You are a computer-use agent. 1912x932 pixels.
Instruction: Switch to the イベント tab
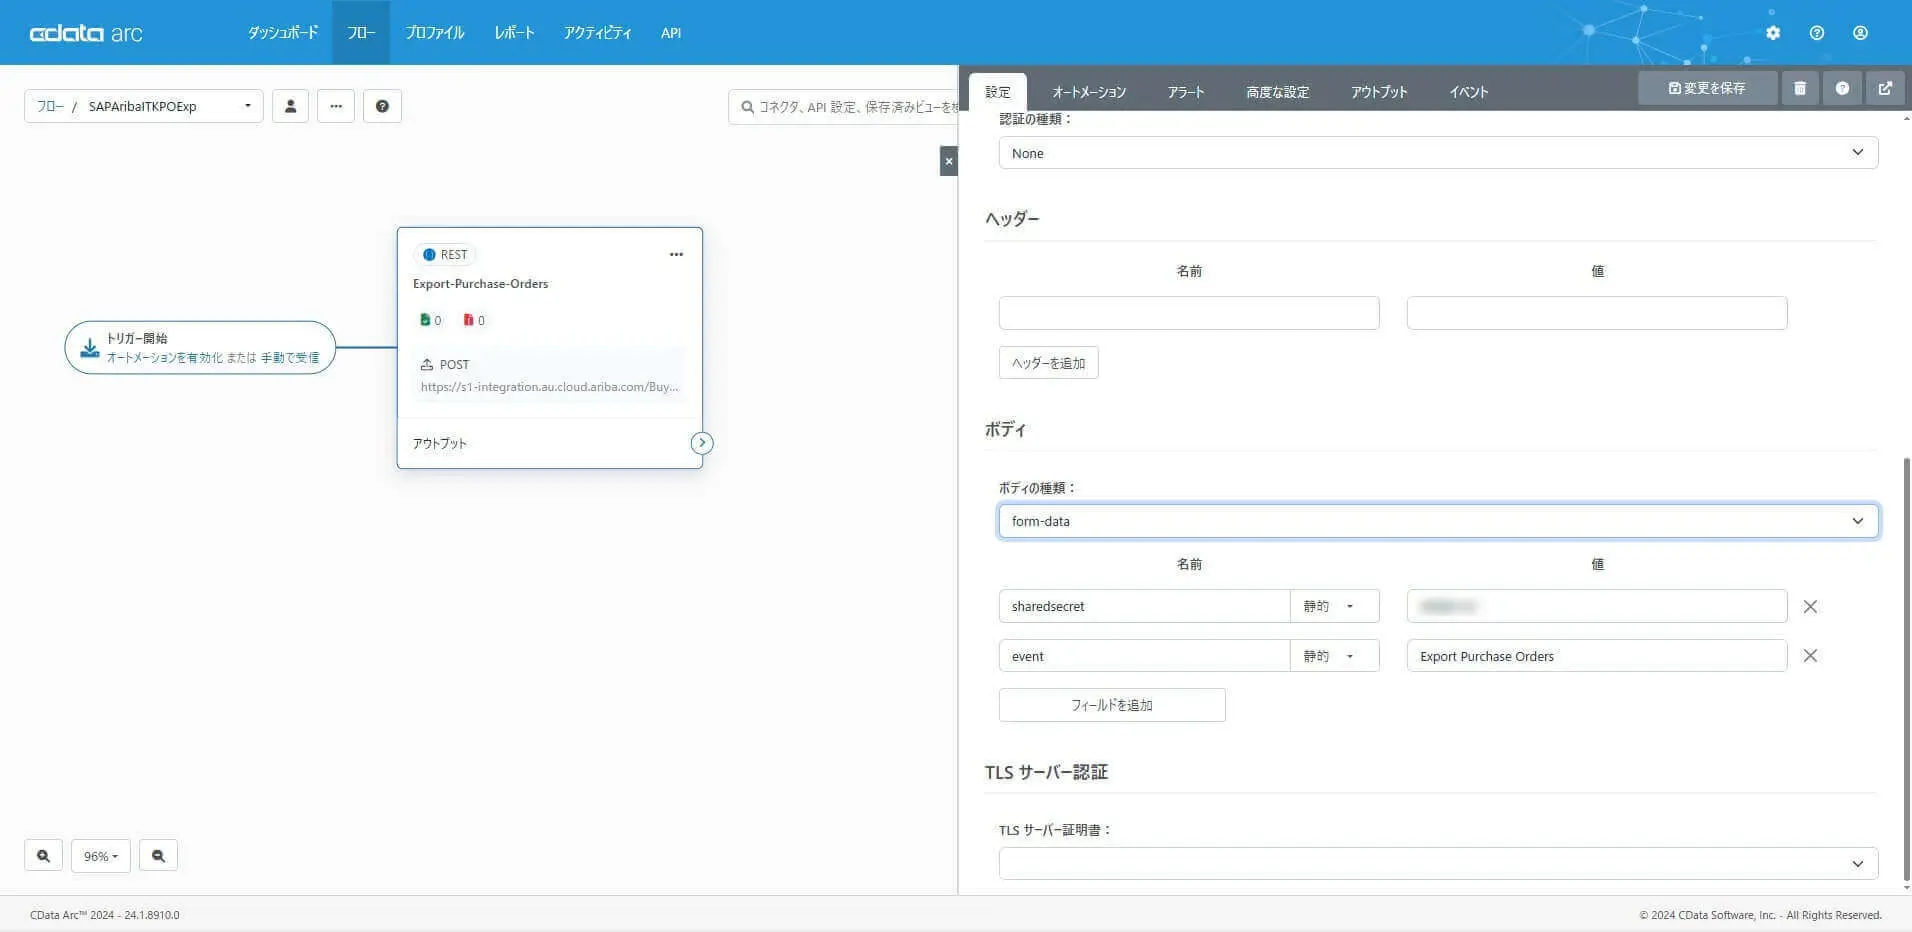pyautogui.click(x=1469, y=92)
